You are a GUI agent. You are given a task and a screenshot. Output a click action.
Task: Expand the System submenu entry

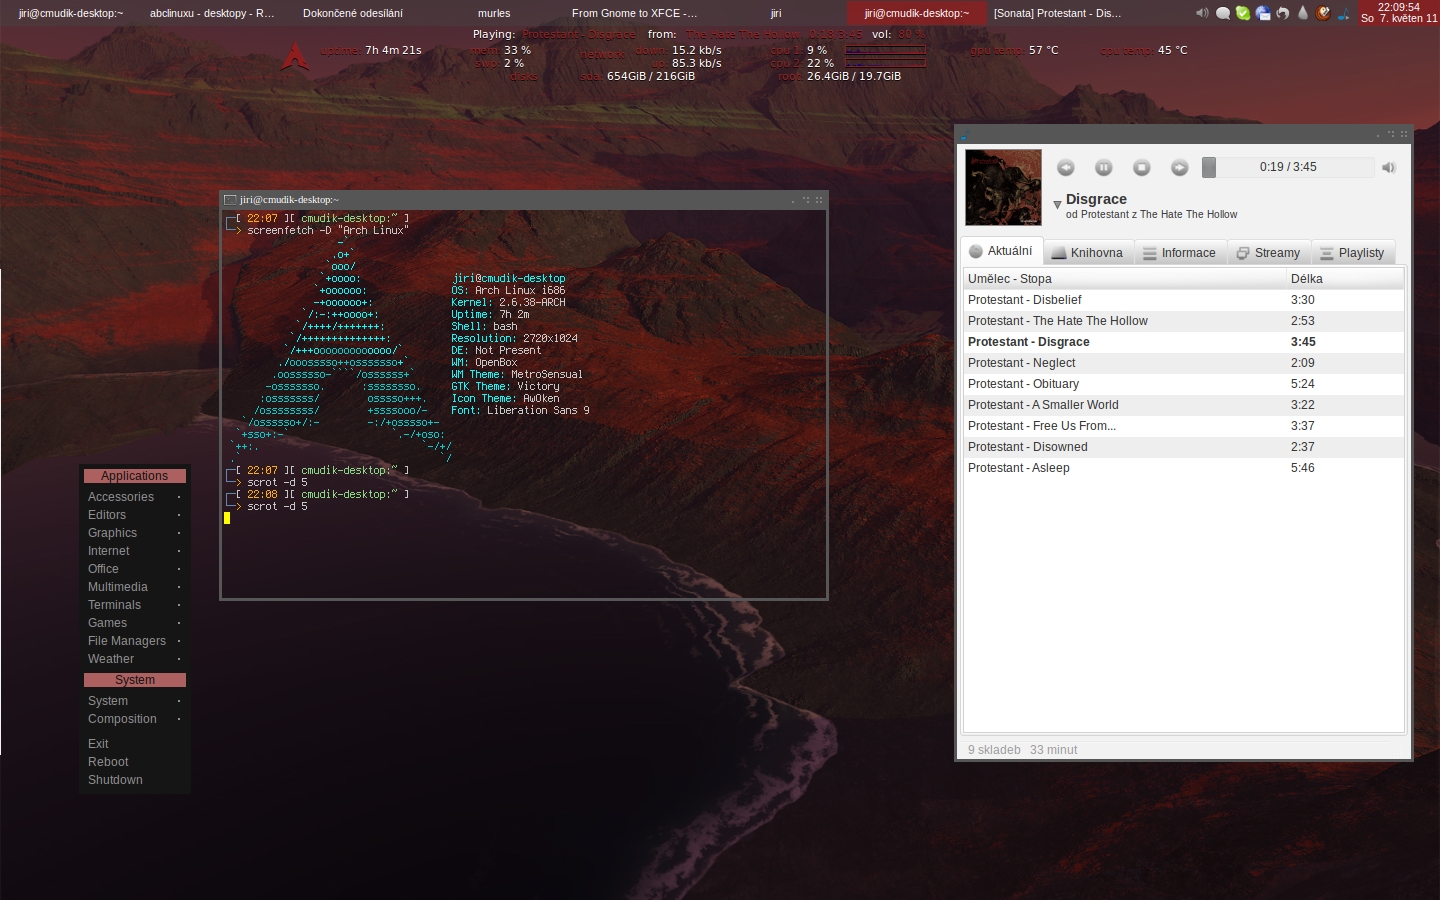(x=134, y=701)
